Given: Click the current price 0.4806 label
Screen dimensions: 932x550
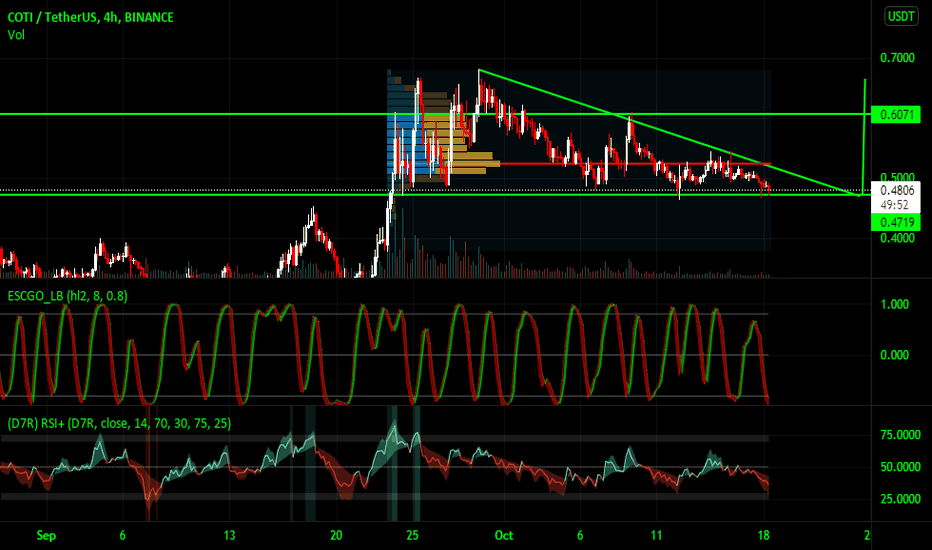Looking at the screenshot, I should click(897, 190).
